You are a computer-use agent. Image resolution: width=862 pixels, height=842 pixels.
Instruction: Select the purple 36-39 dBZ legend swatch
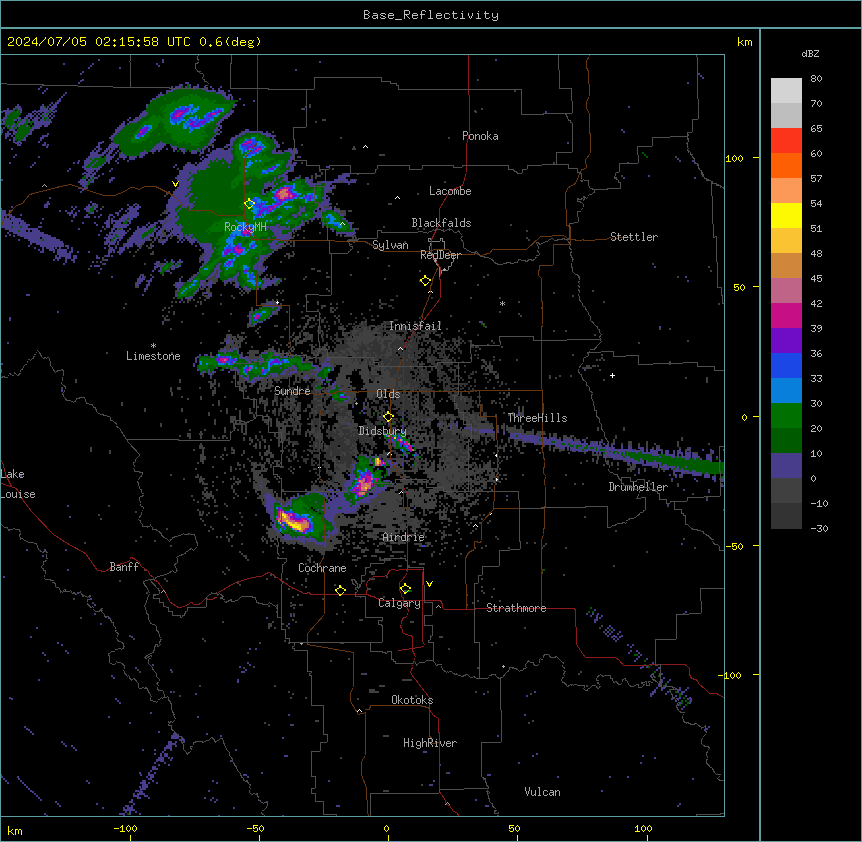click(x=786, y=341)
